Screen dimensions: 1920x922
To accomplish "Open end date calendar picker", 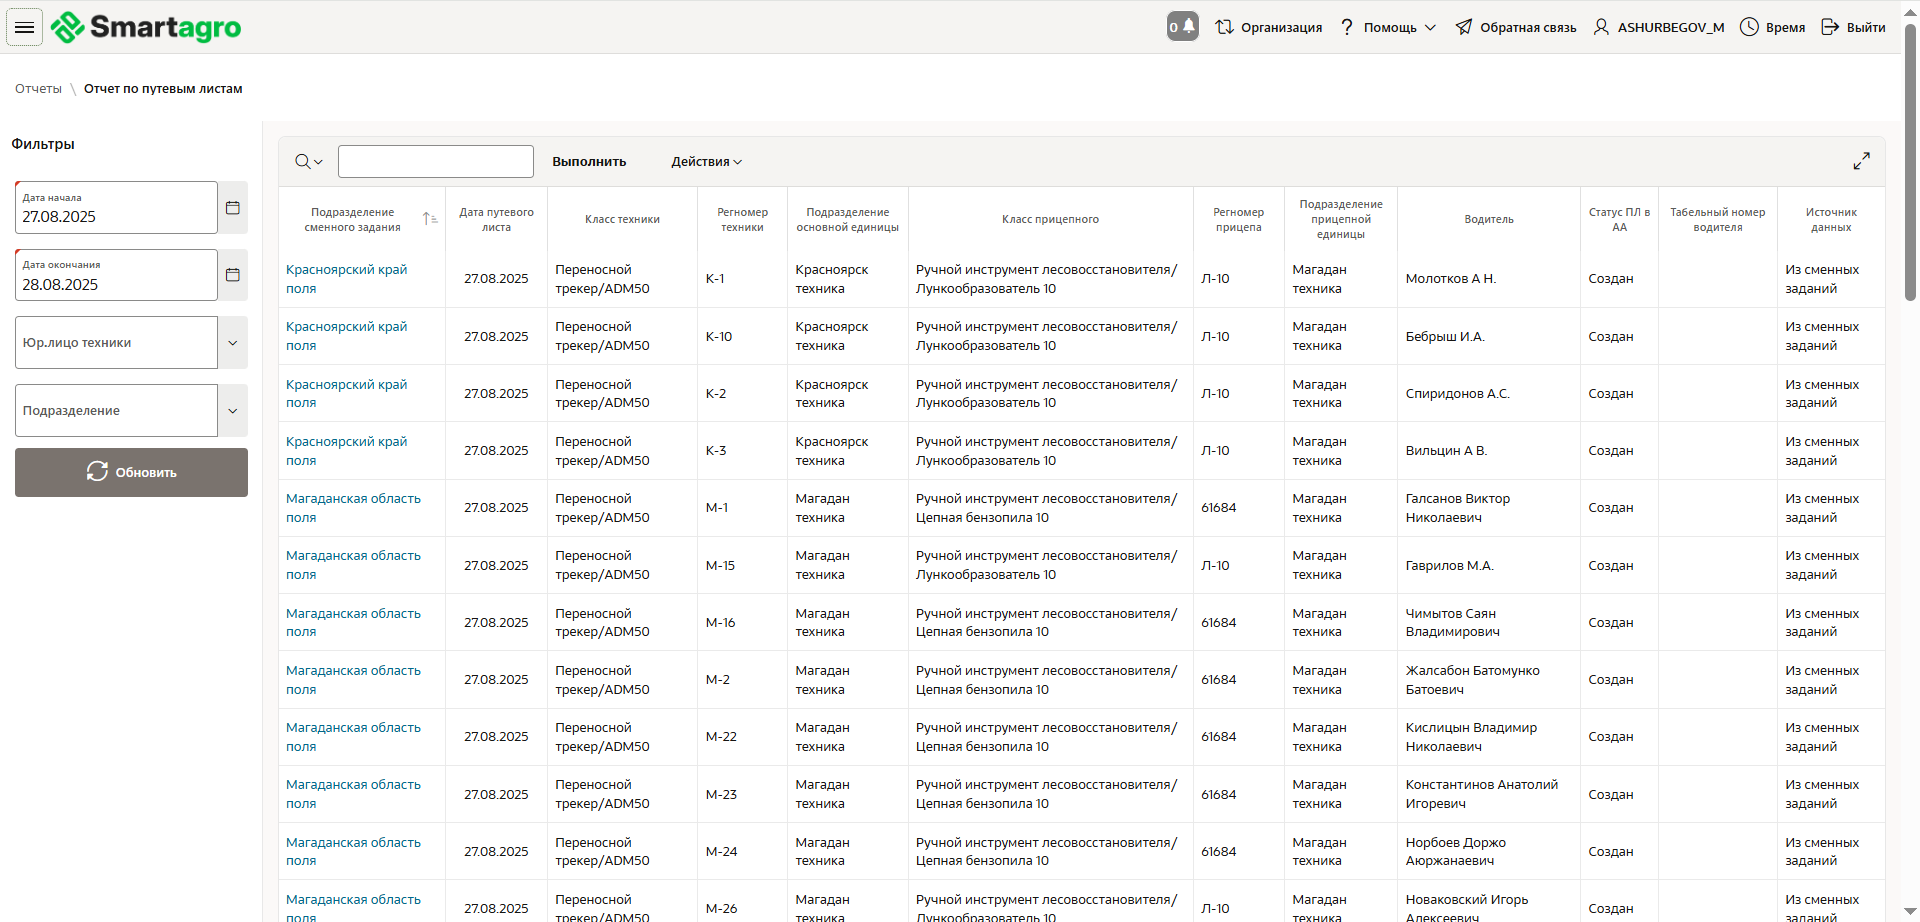I will 233,275.
